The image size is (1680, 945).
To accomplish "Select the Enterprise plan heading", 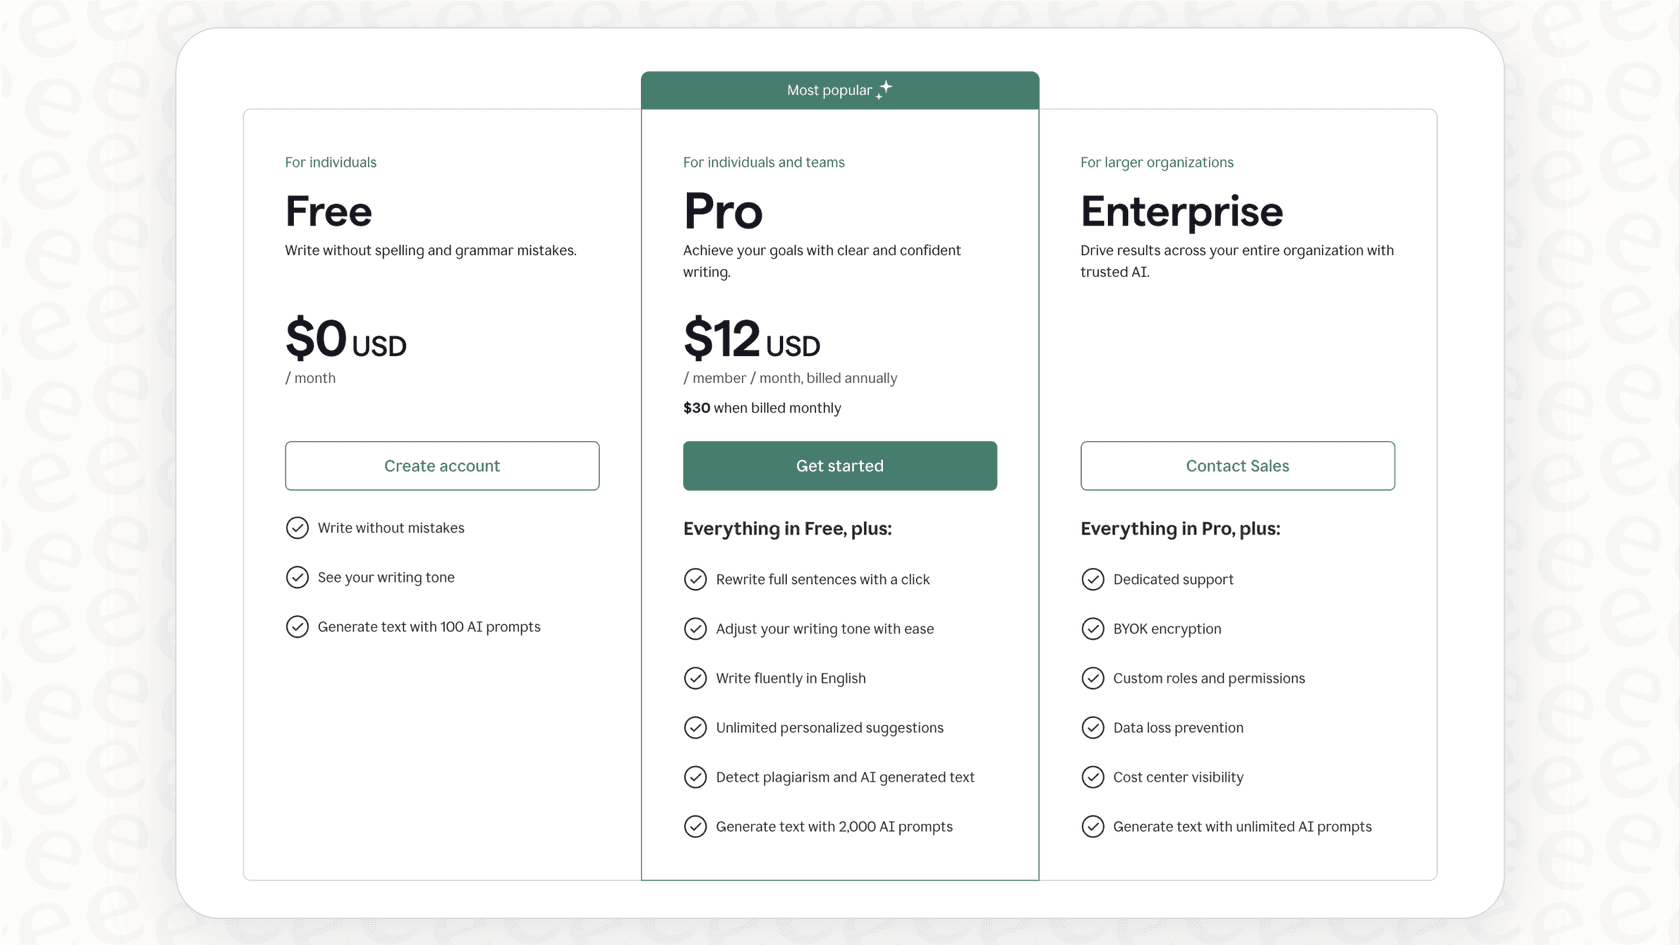I will (1181, 212).
